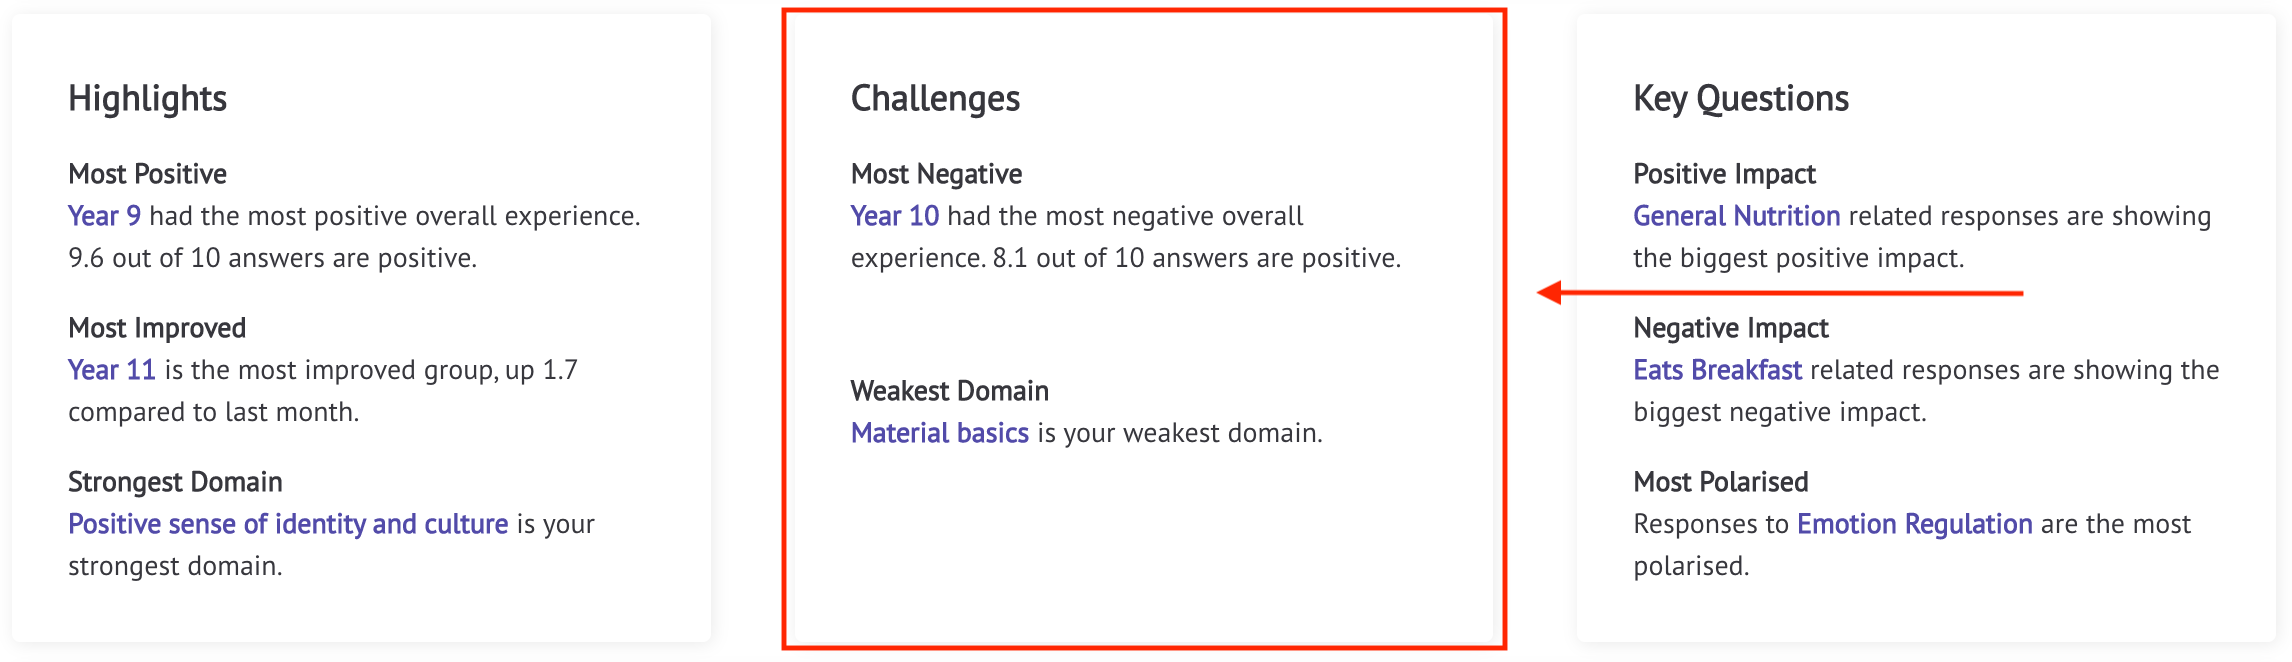Select the Highlights card heading
The image size is (2292, 662).
(x=148, y=99)
